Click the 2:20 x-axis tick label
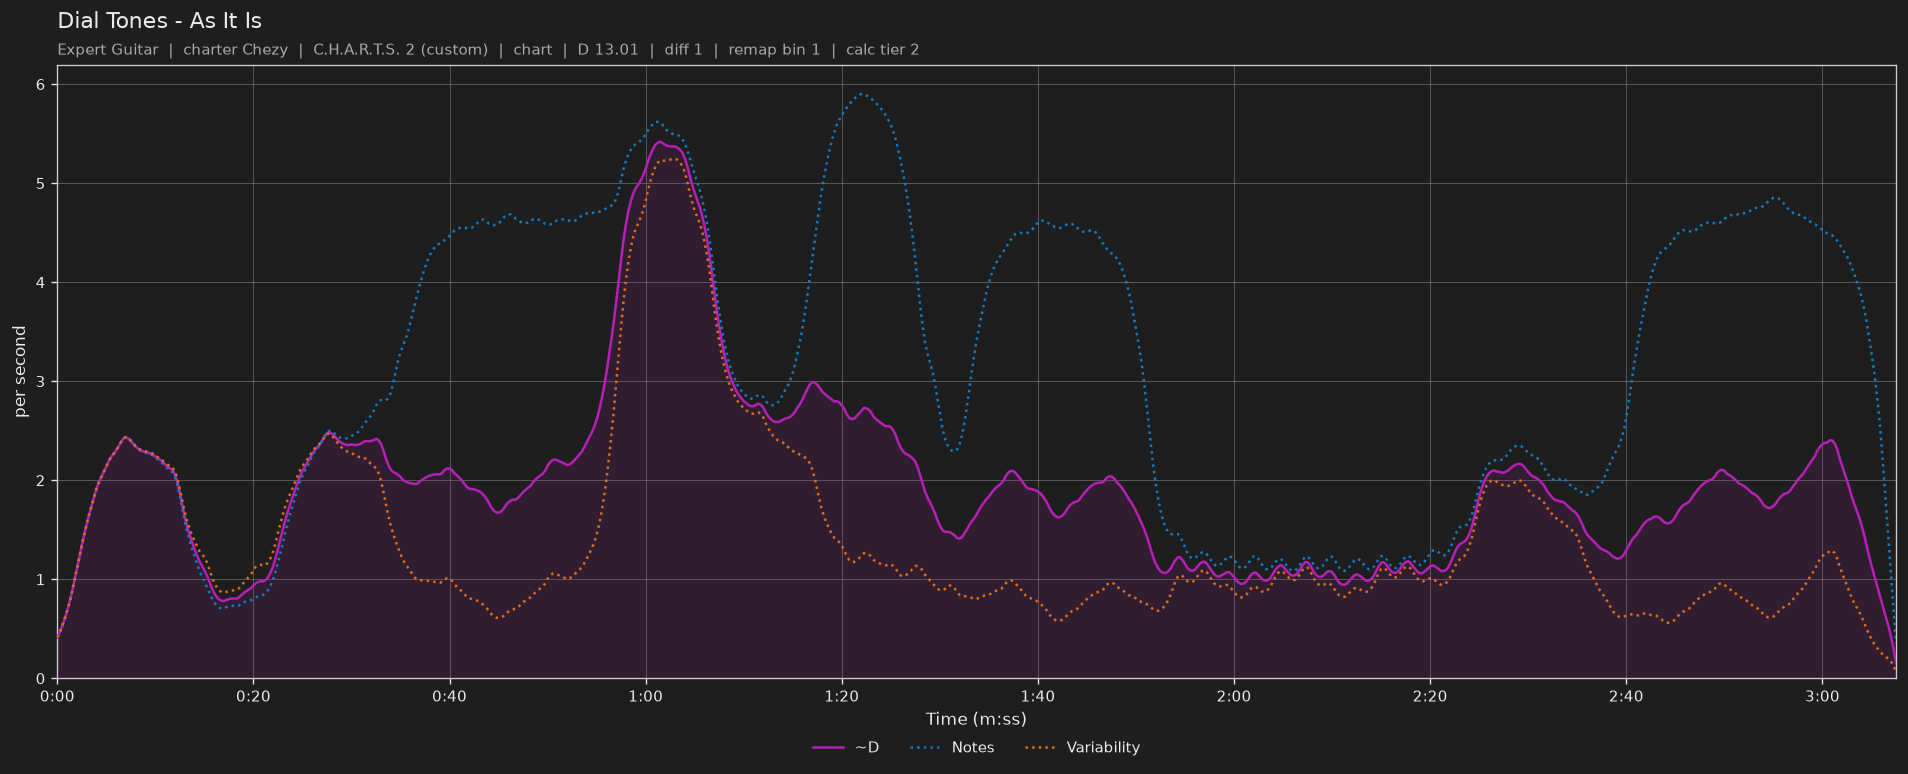The width and height of the screenshot is (1908, 774). tap(1430, 697)
